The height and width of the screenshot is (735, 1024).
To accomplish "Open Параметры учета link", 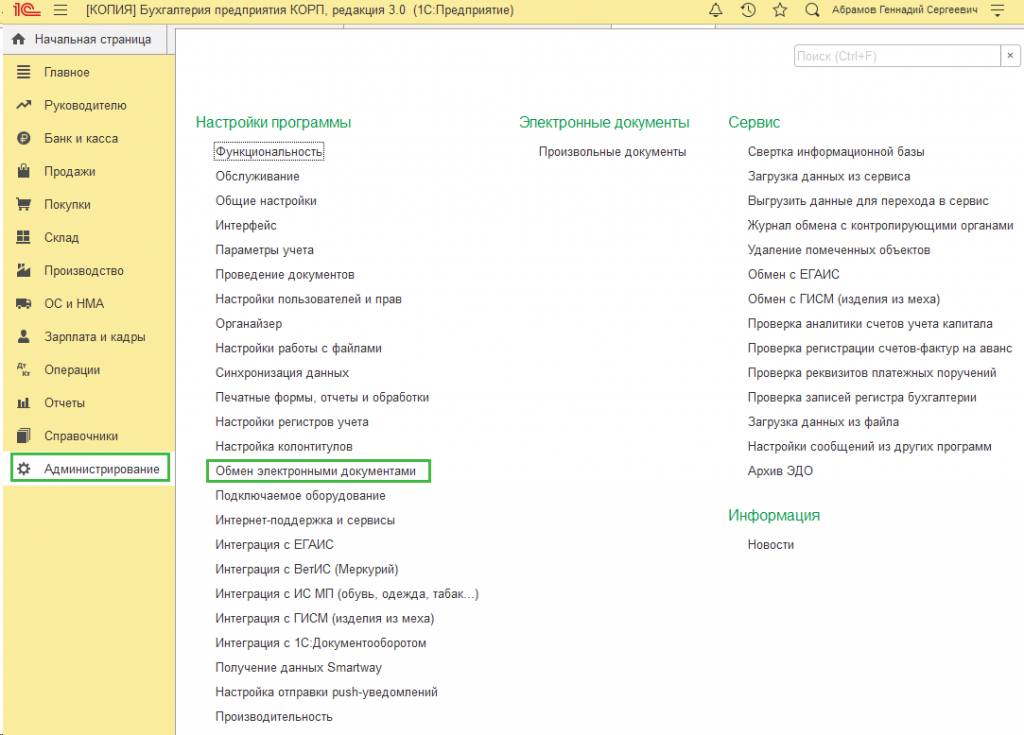I will pos(264,250).
